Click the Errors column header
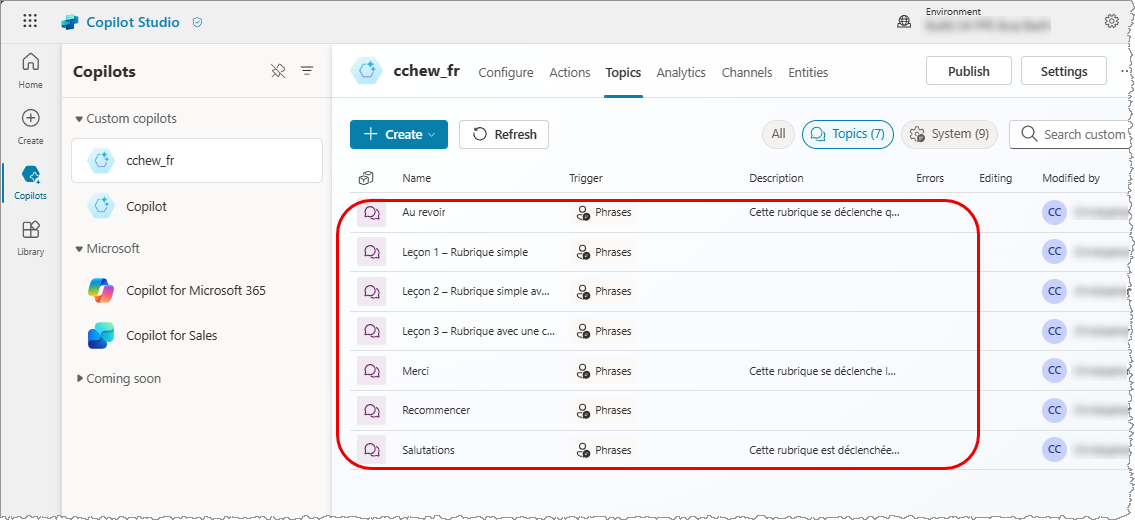The width and height of the screenshot is (1135, 520). click(930, 178)
